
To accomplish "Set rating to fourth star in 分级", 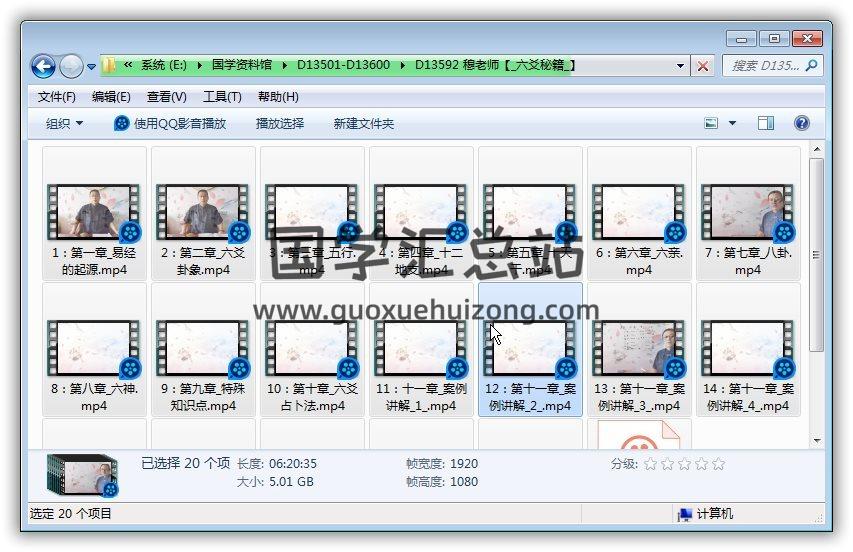I will click(701, 464).
